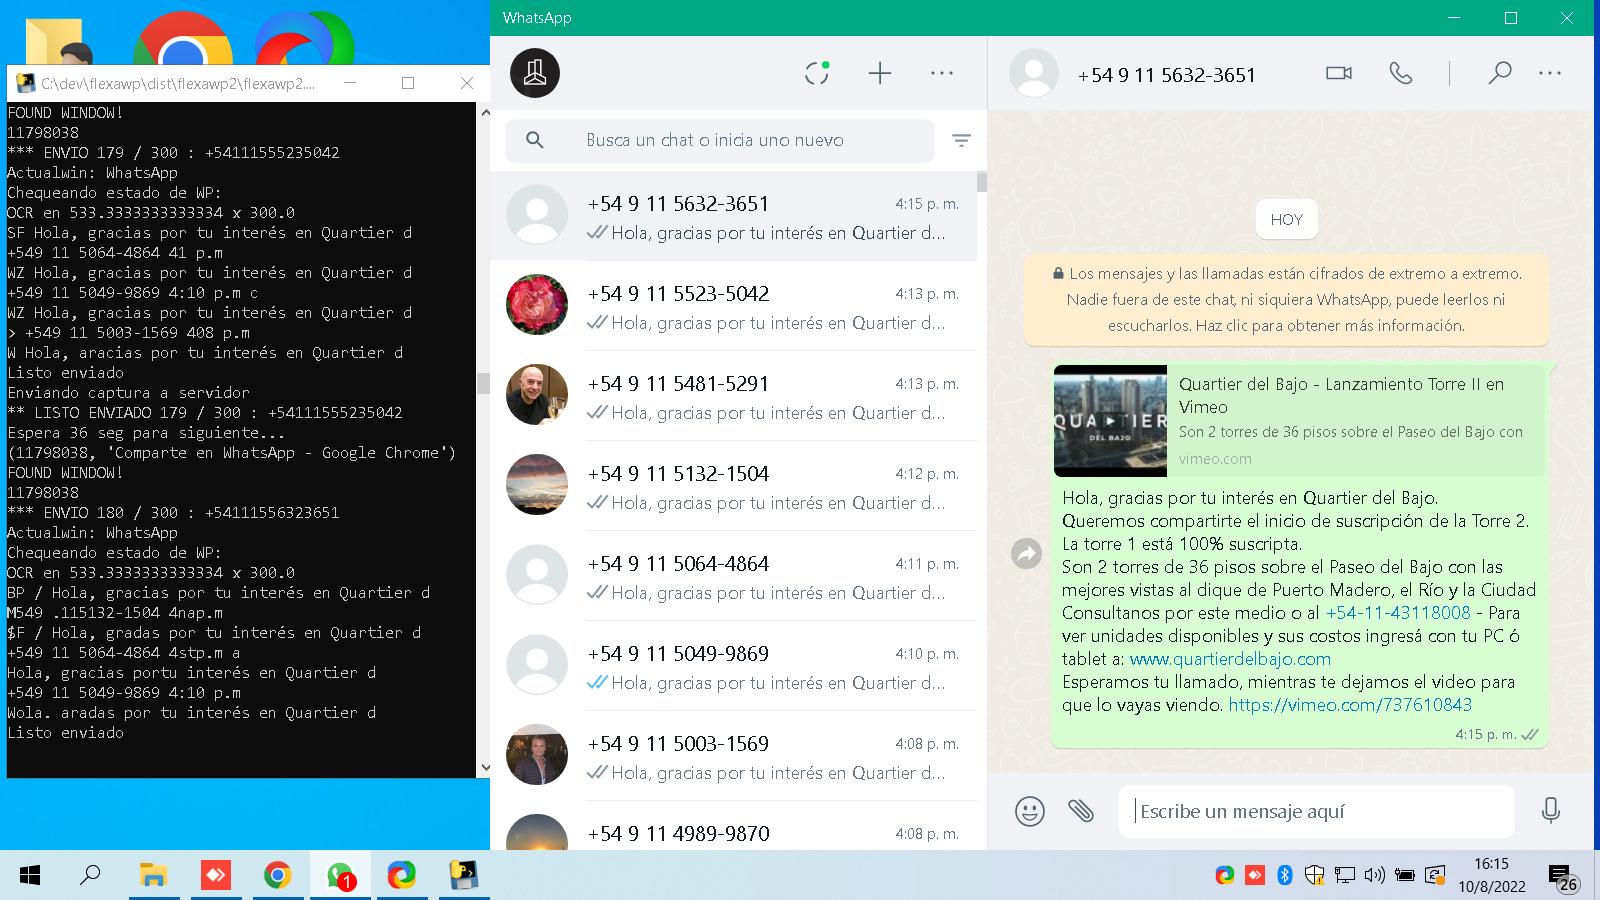Screen dimensions: 1600x900
Task: Start a video call with the contact
Action: point(1339,73)
